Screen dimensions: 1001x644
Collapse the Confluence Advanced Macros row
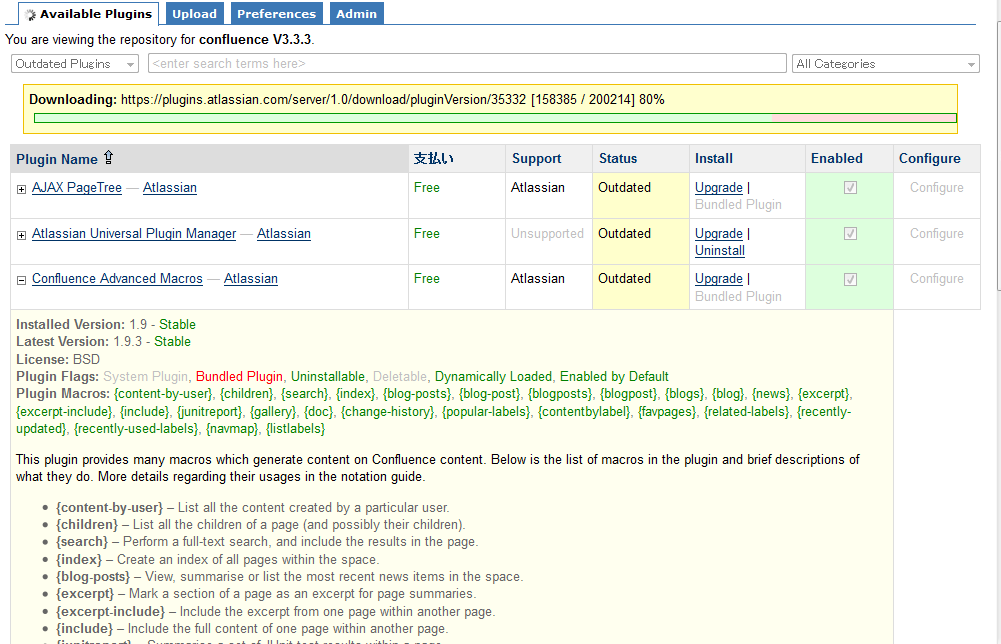[x=21, y=280]
